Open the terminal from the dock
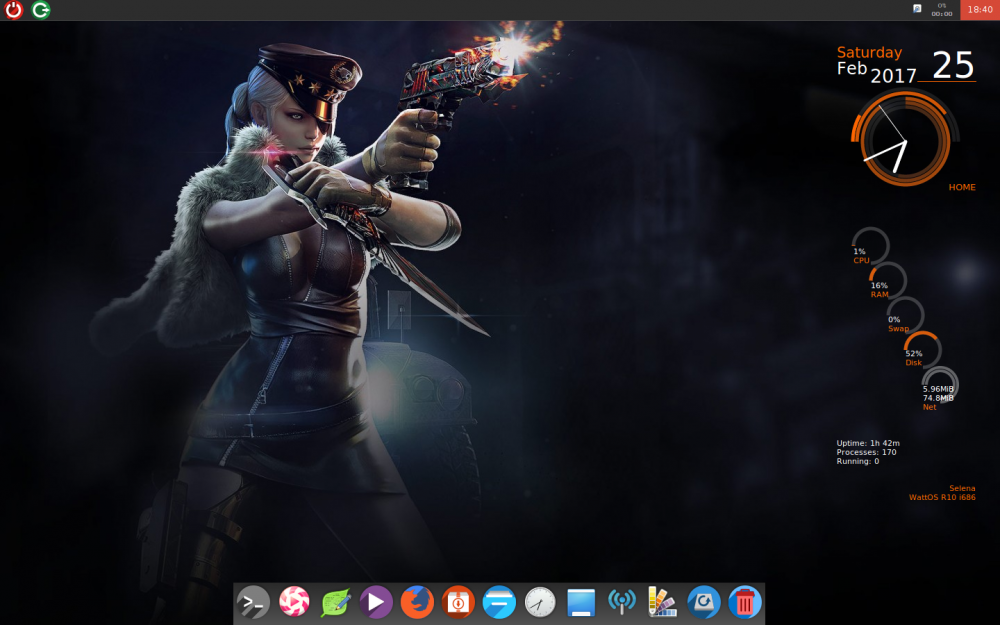Image resolution: width=1000 pixels, height=625 pixels. (253, 602)
